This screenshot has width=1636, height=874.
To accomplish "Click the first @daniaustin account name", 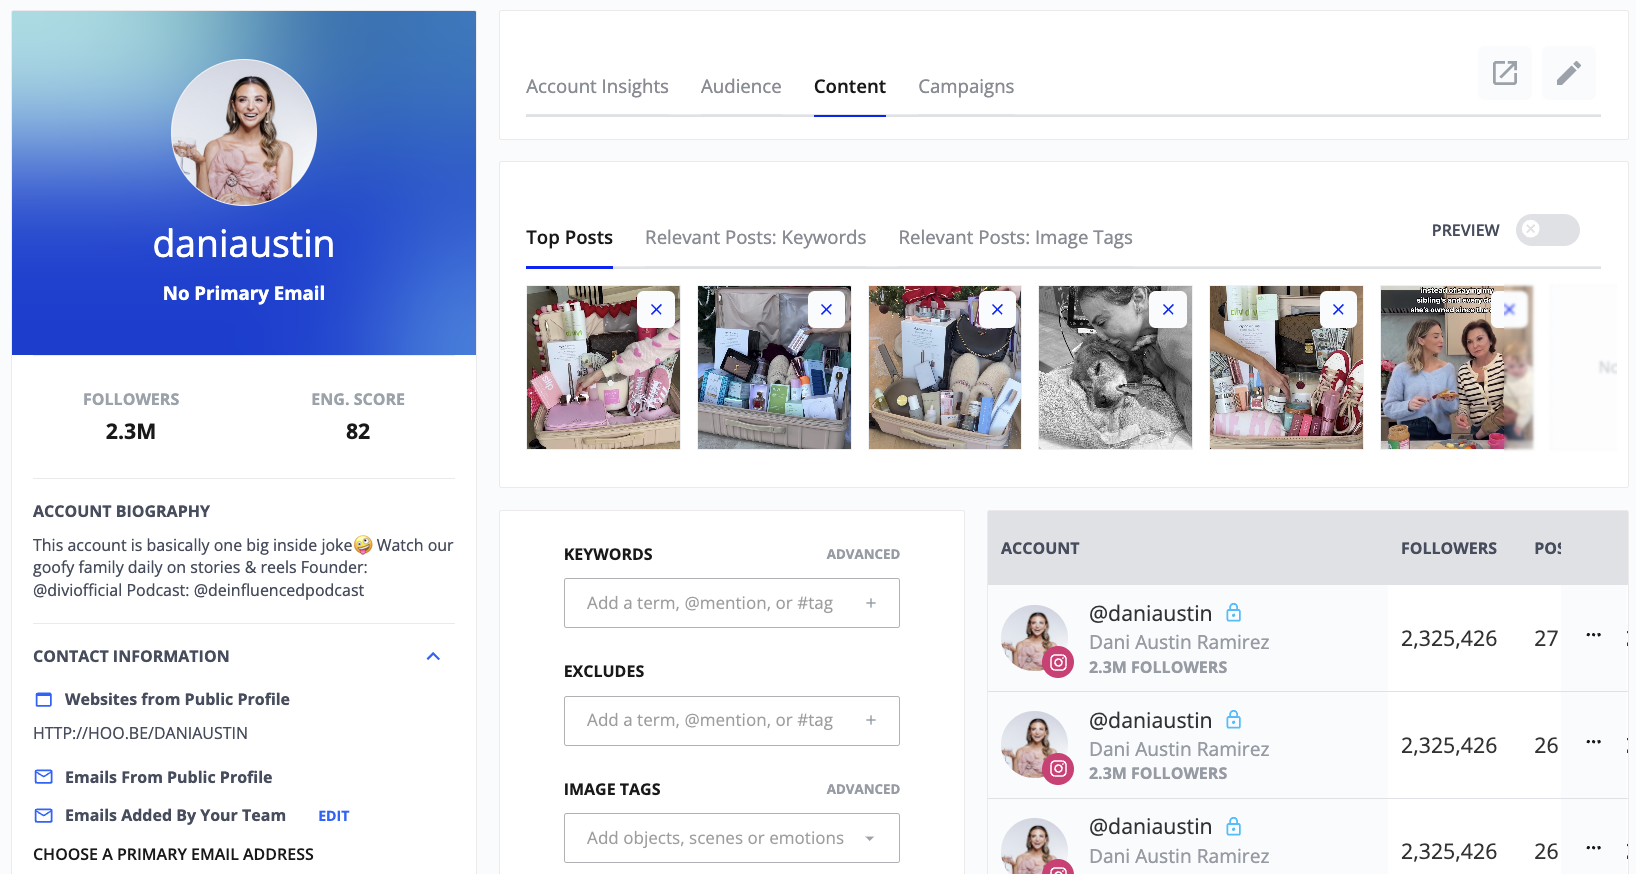I will pyautogui.click(x=1150, y=613).
